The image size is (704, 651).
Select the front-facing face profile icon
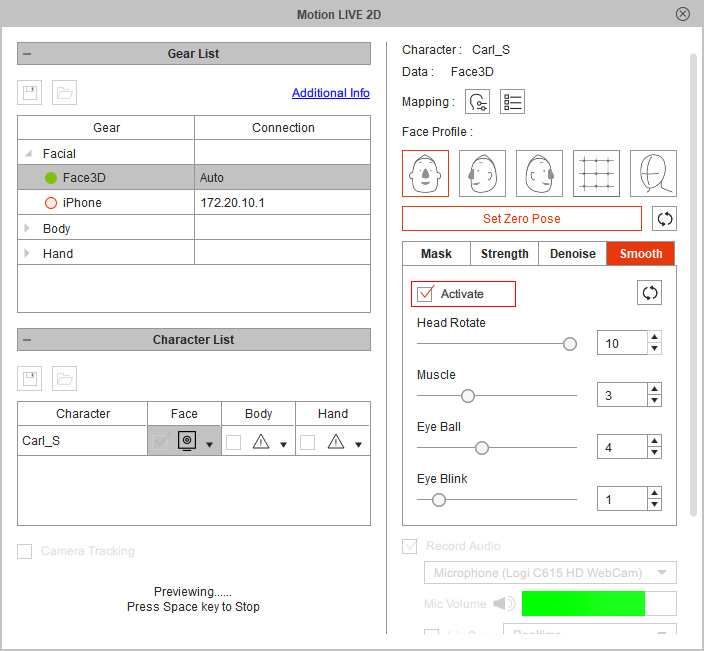pos(425,173)
